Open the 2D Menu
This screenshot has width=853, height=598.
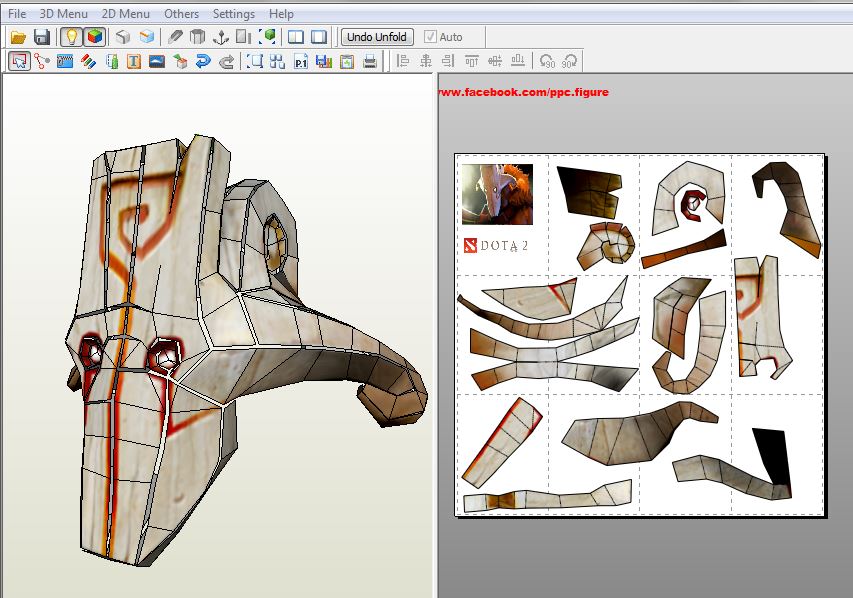126,14
